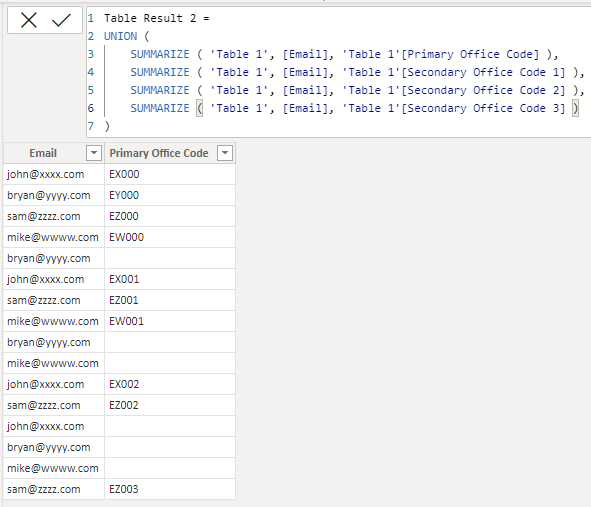This screenshot has height=507, width=591.
Task: Place cursor on 'Table Result 2 =' line
Action: pos(156,18)
